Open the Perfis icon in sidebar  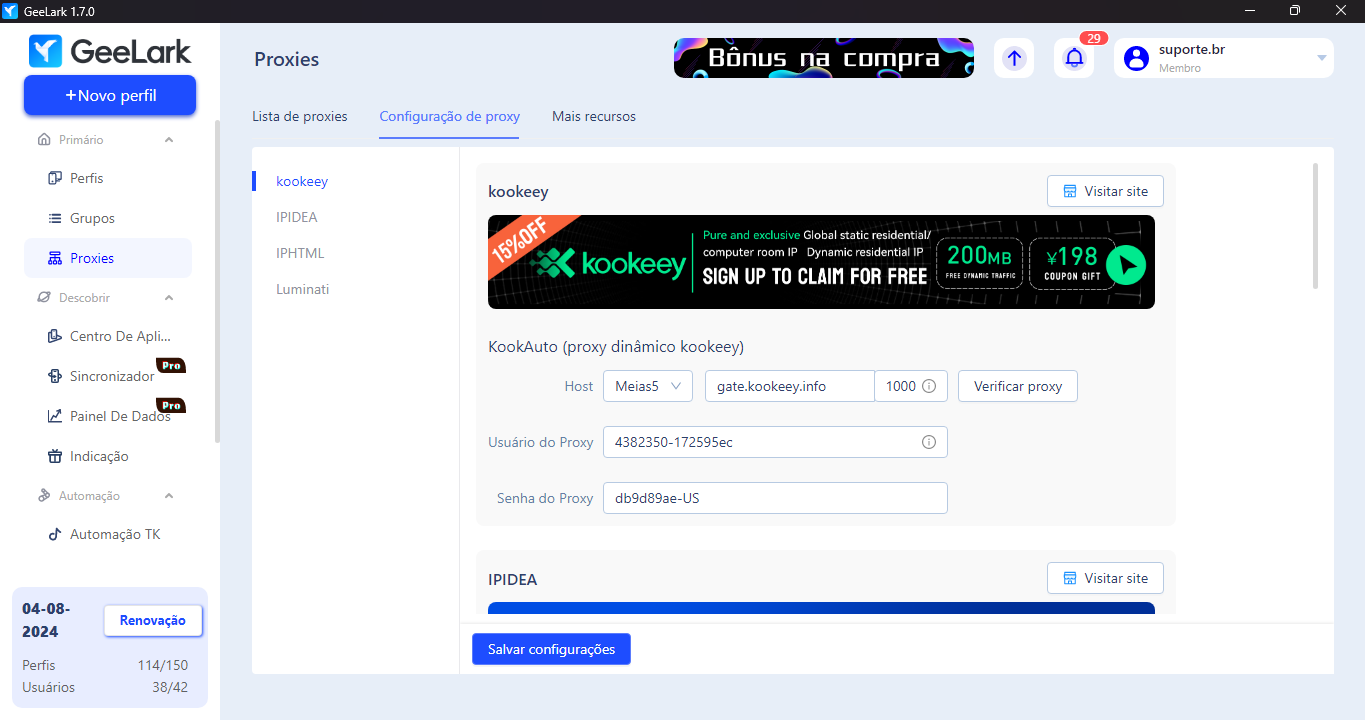55,178
